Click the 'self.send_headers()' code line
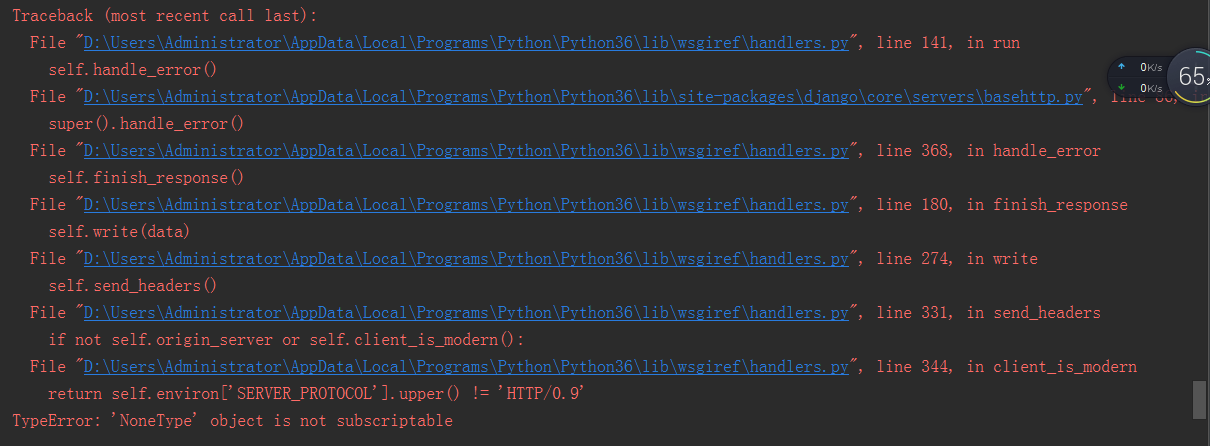Viewport: 1210px width, 446px height. pos(132,286)
